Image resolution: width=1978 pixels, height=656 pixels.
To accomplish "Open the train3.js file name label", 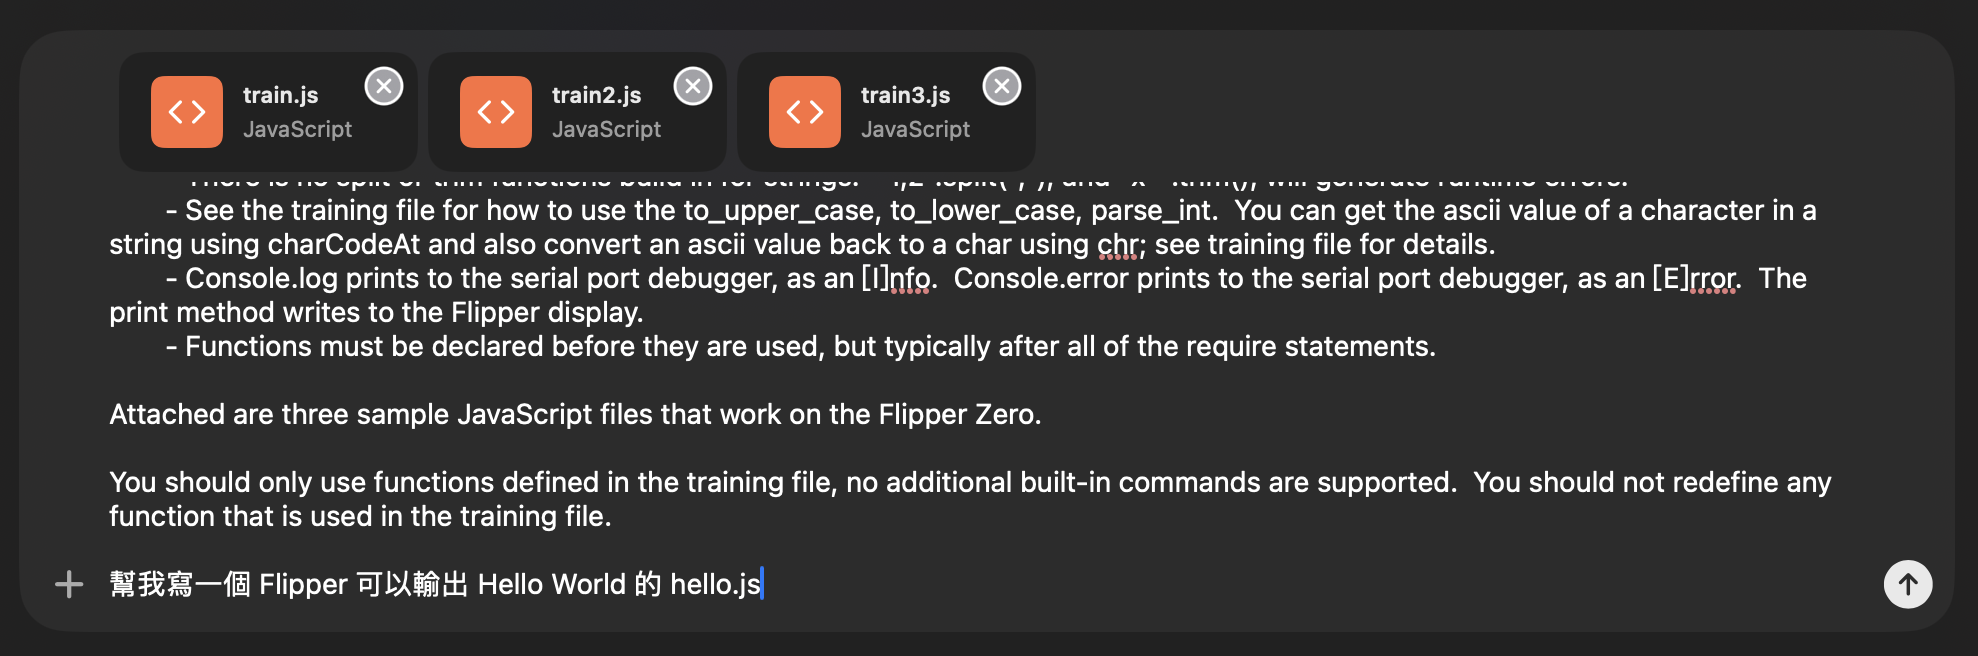I will (x=905, y=95).
